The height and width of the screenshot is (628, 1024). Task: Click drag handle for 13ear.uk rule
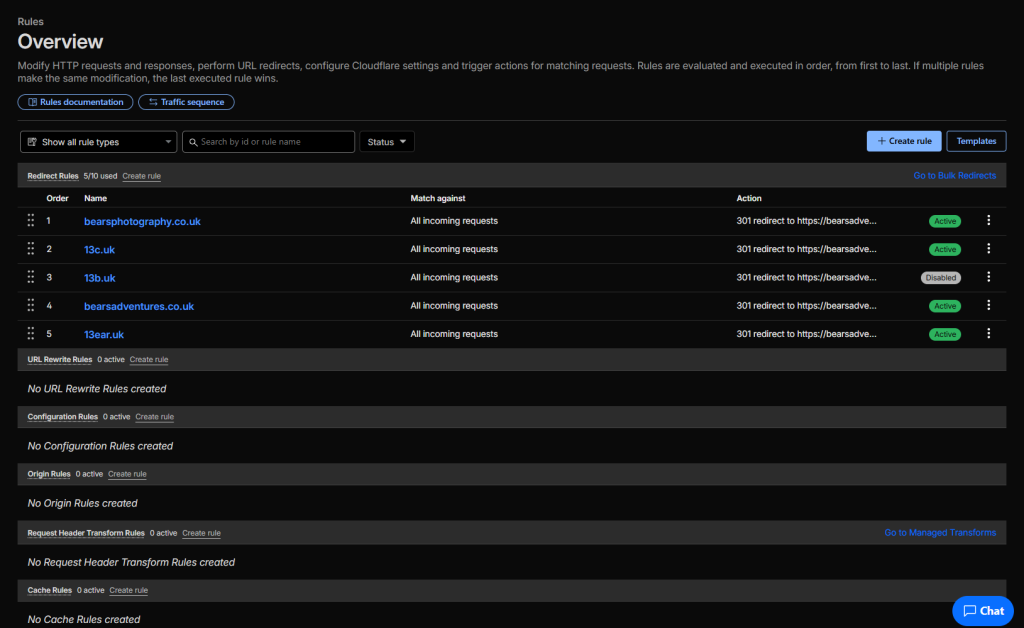31,334
